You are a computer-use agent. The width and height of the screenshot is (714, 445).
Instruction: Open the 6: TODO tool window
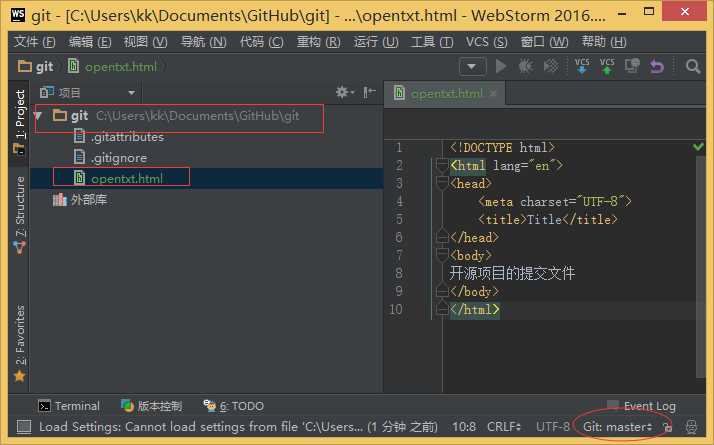pyautogui.click(x=234, y=406)
